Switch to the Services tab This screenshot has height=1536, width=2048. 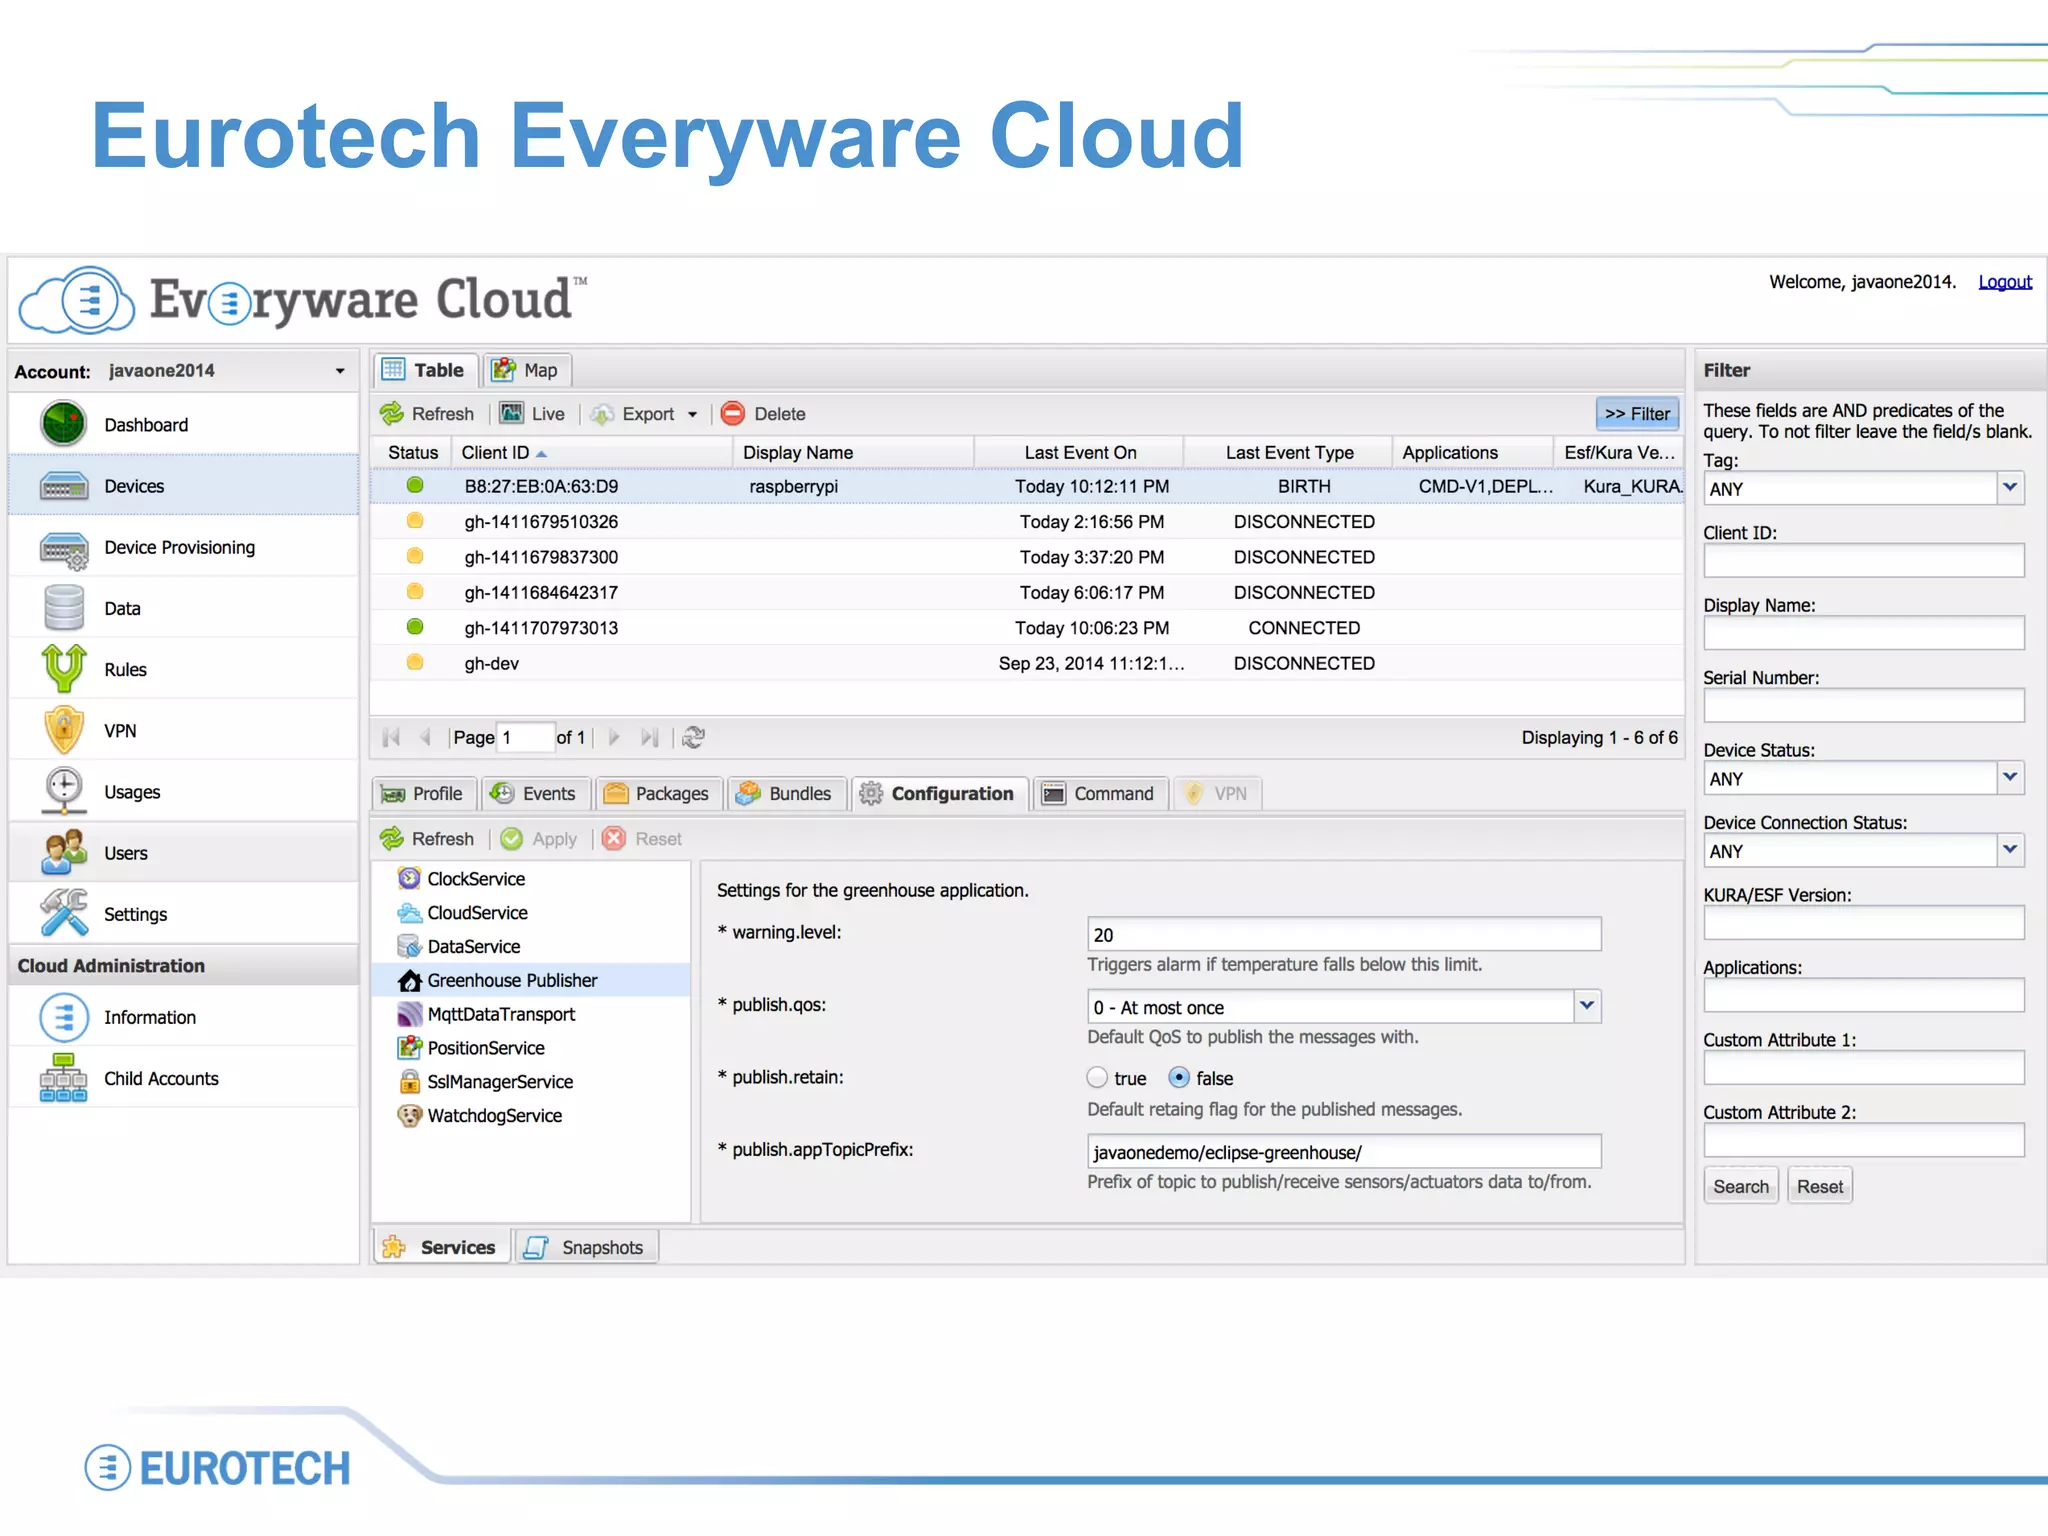tap(441, 1247)
